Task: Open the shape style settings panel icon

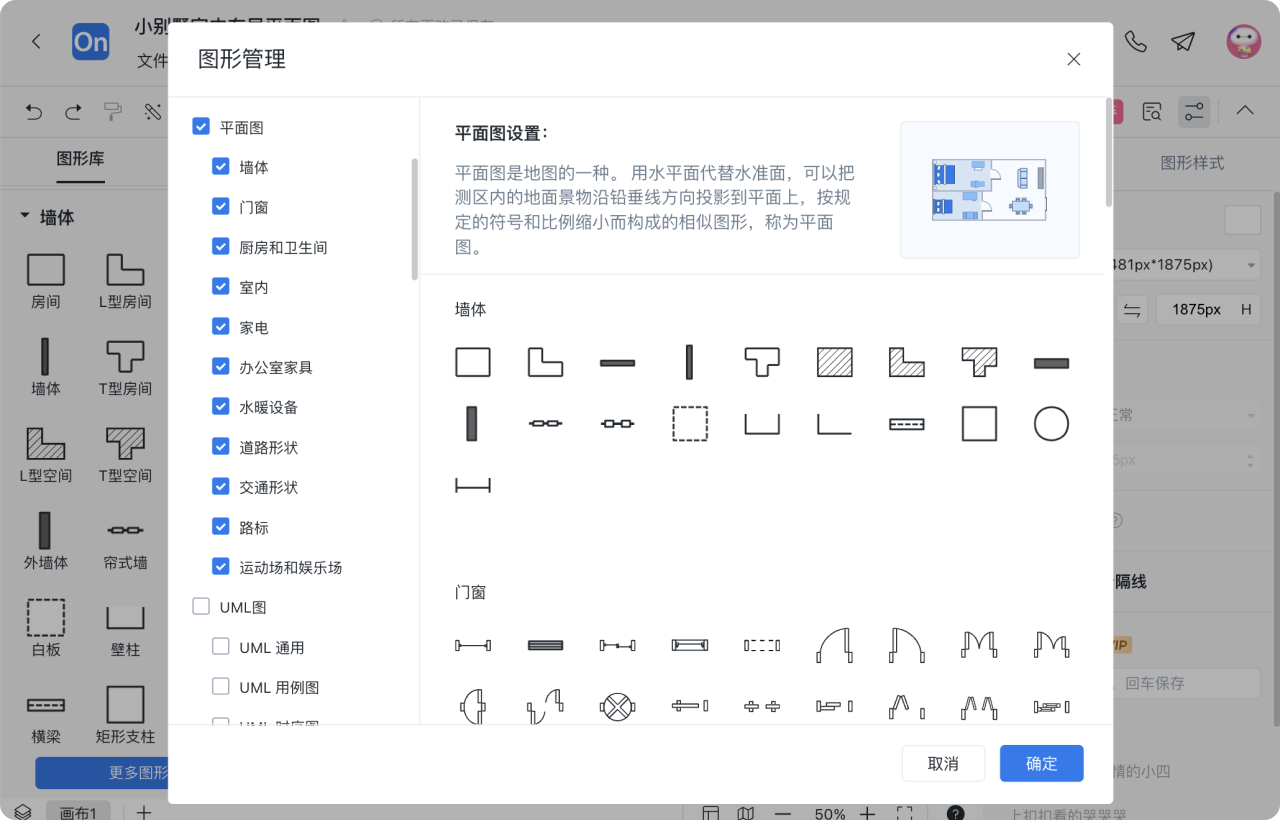Action: click(1194, 111)
